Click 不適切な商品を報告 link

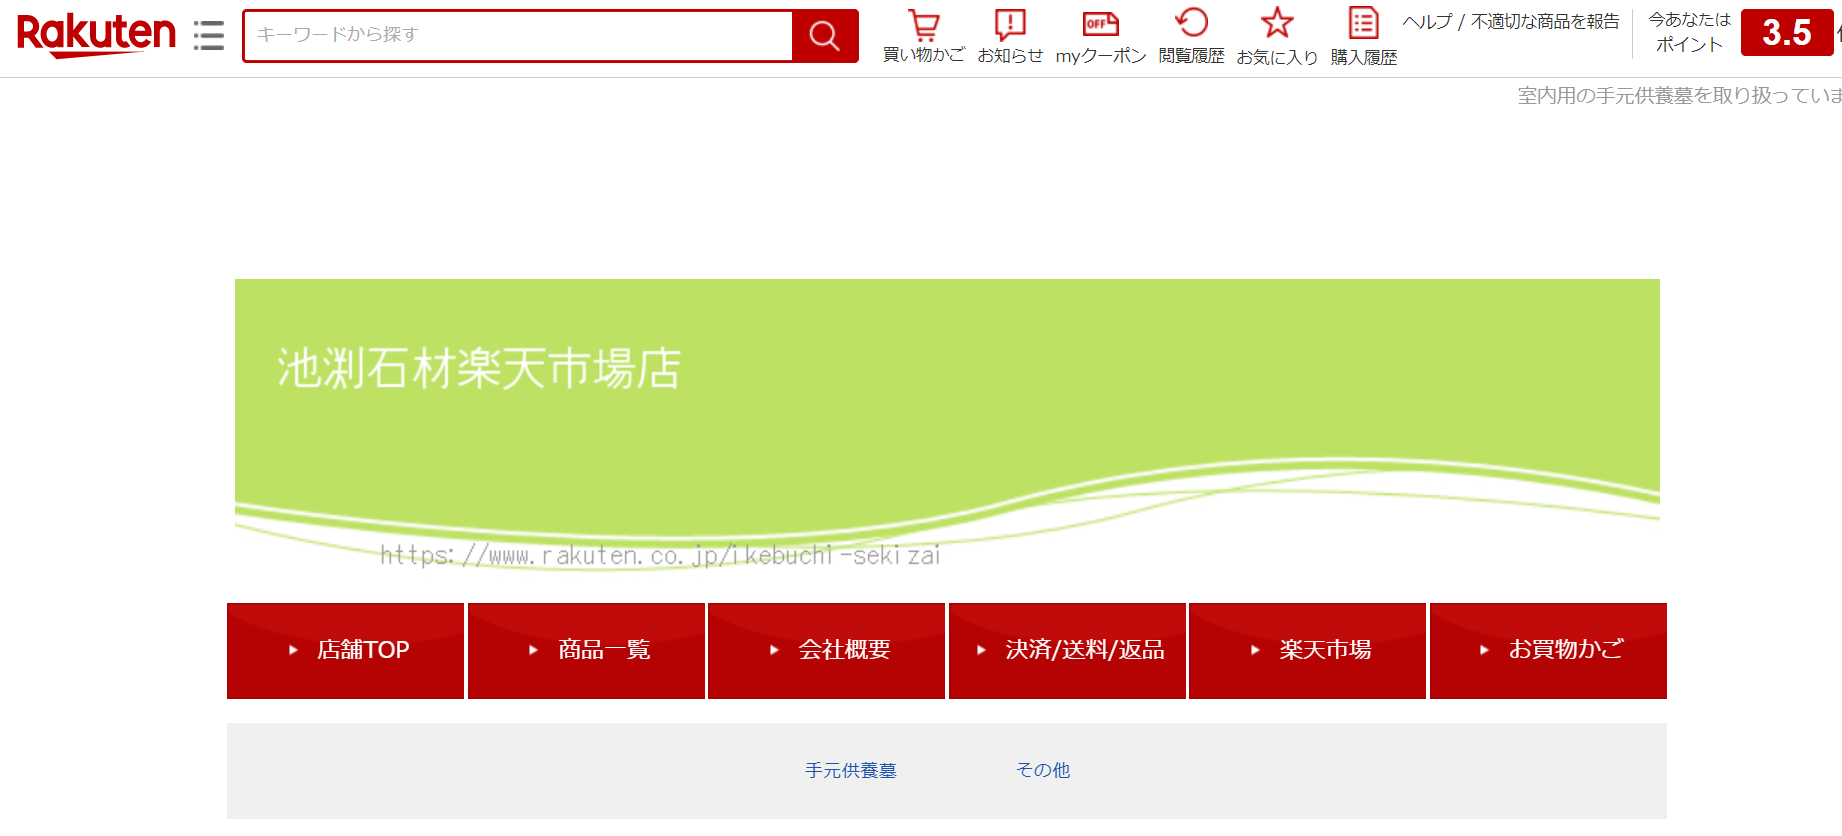pos(1545,22)
